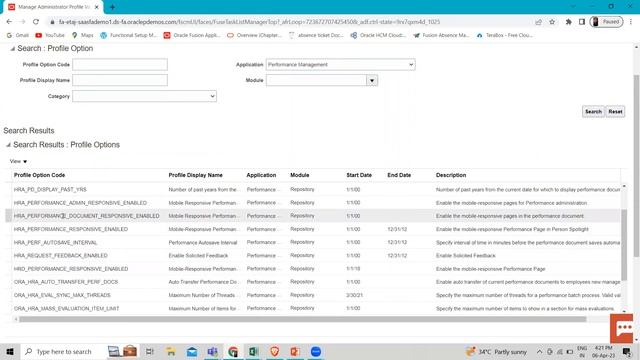The width and height of the screenshot is (640, 360).
Task: Click the Description column header
Action: (451, 175)
